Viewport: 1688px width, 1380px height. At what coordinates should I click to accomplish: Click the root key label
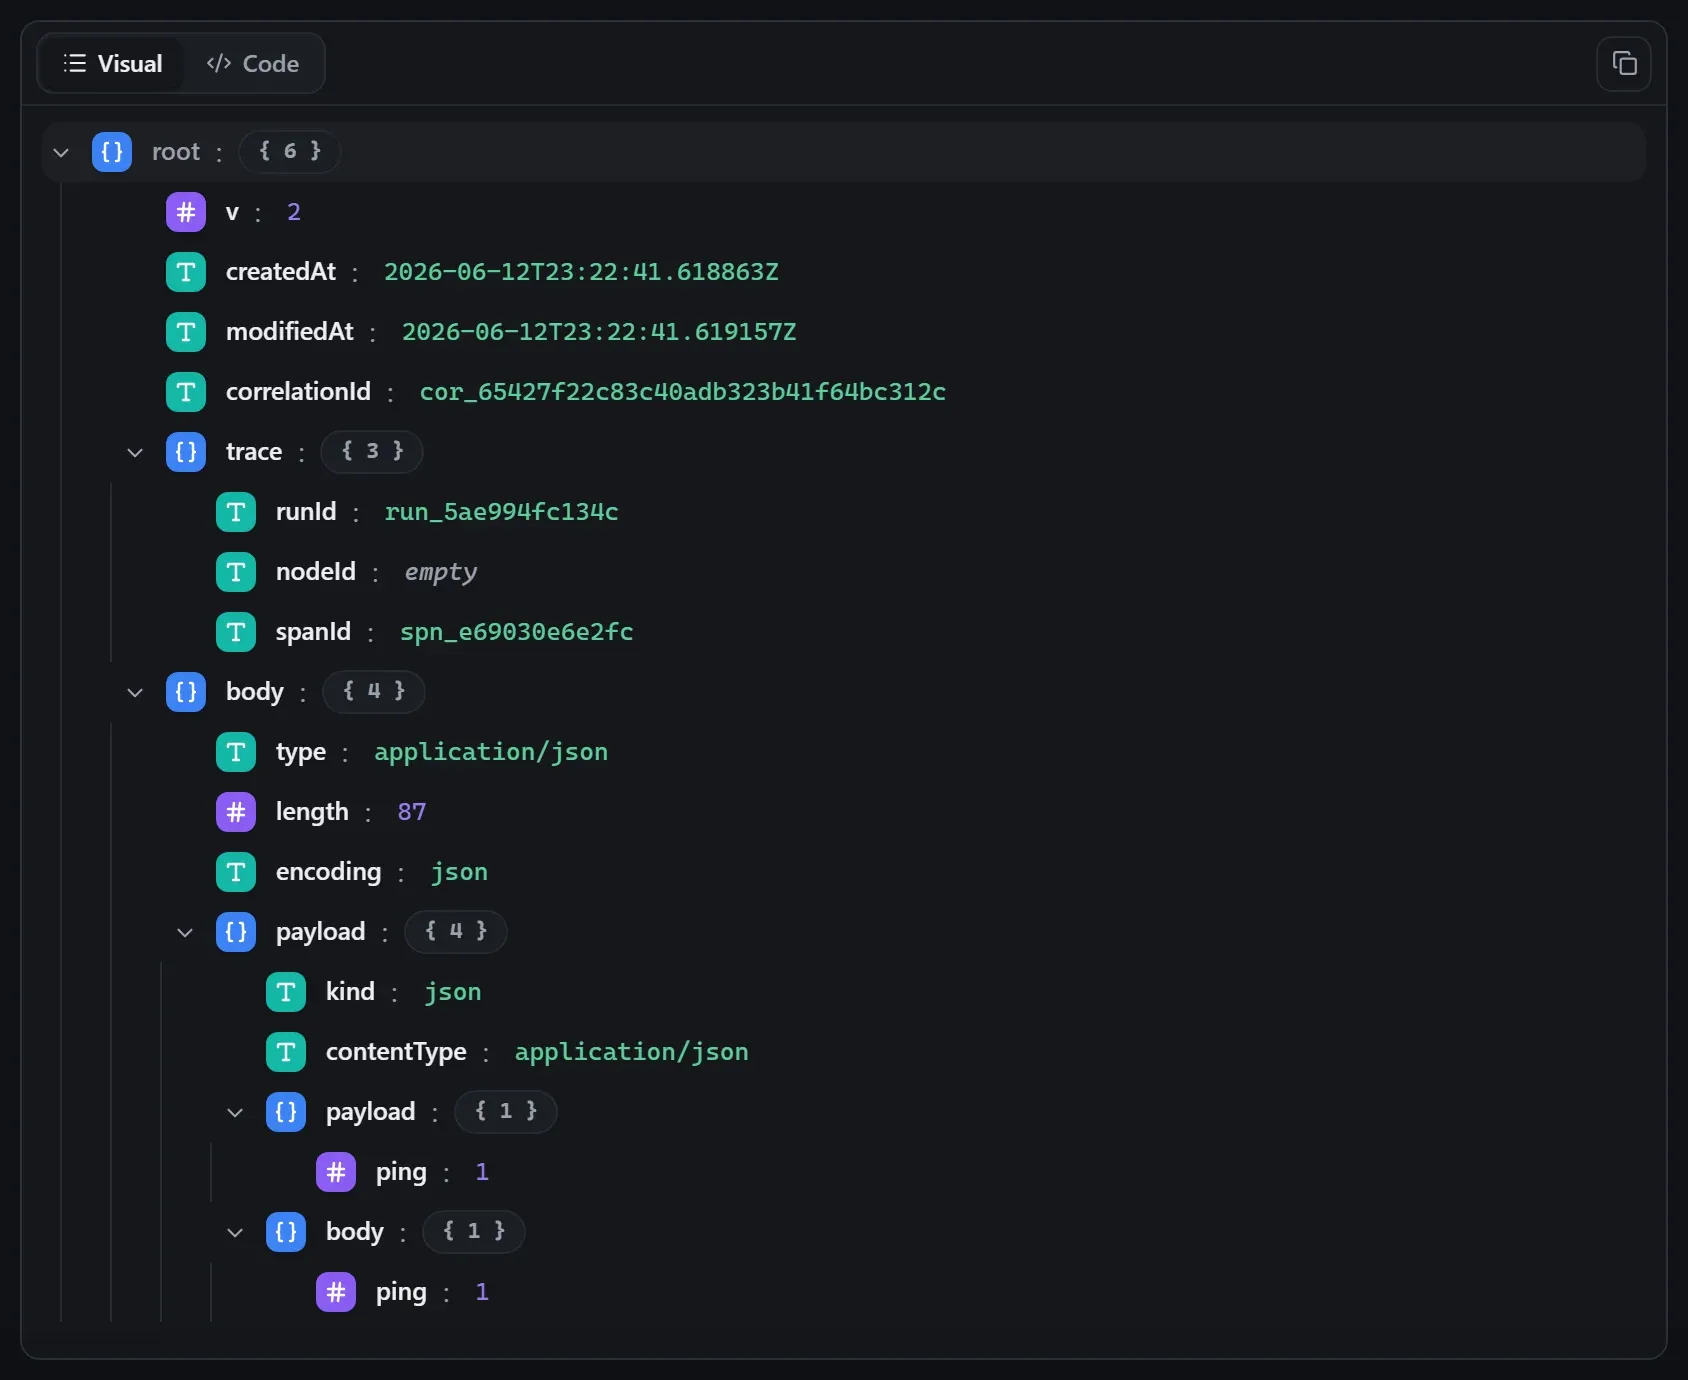click(x=176, y=152)
